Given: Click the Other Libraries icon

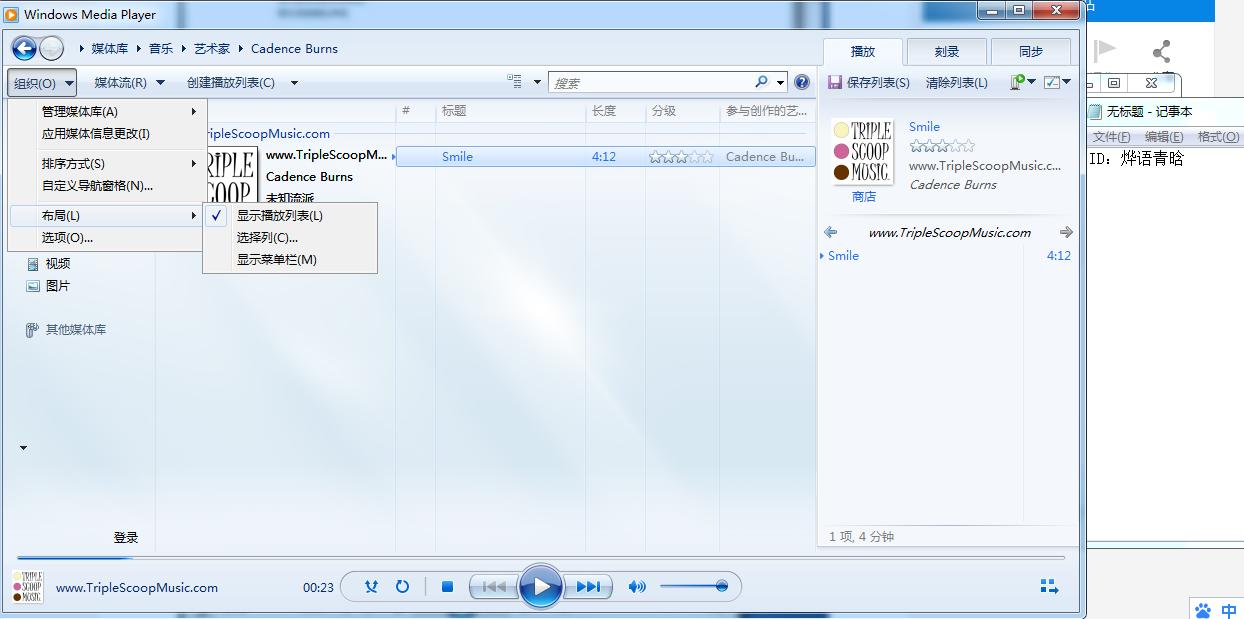Looking at the screenshot, I should tap(33, 330).
